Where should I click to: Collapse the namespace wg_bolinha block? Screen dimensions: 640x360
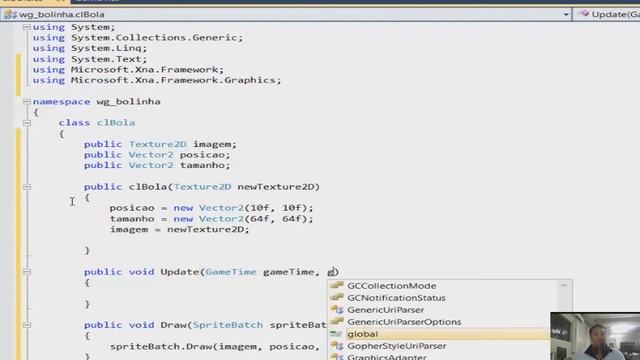pos(27,101)
